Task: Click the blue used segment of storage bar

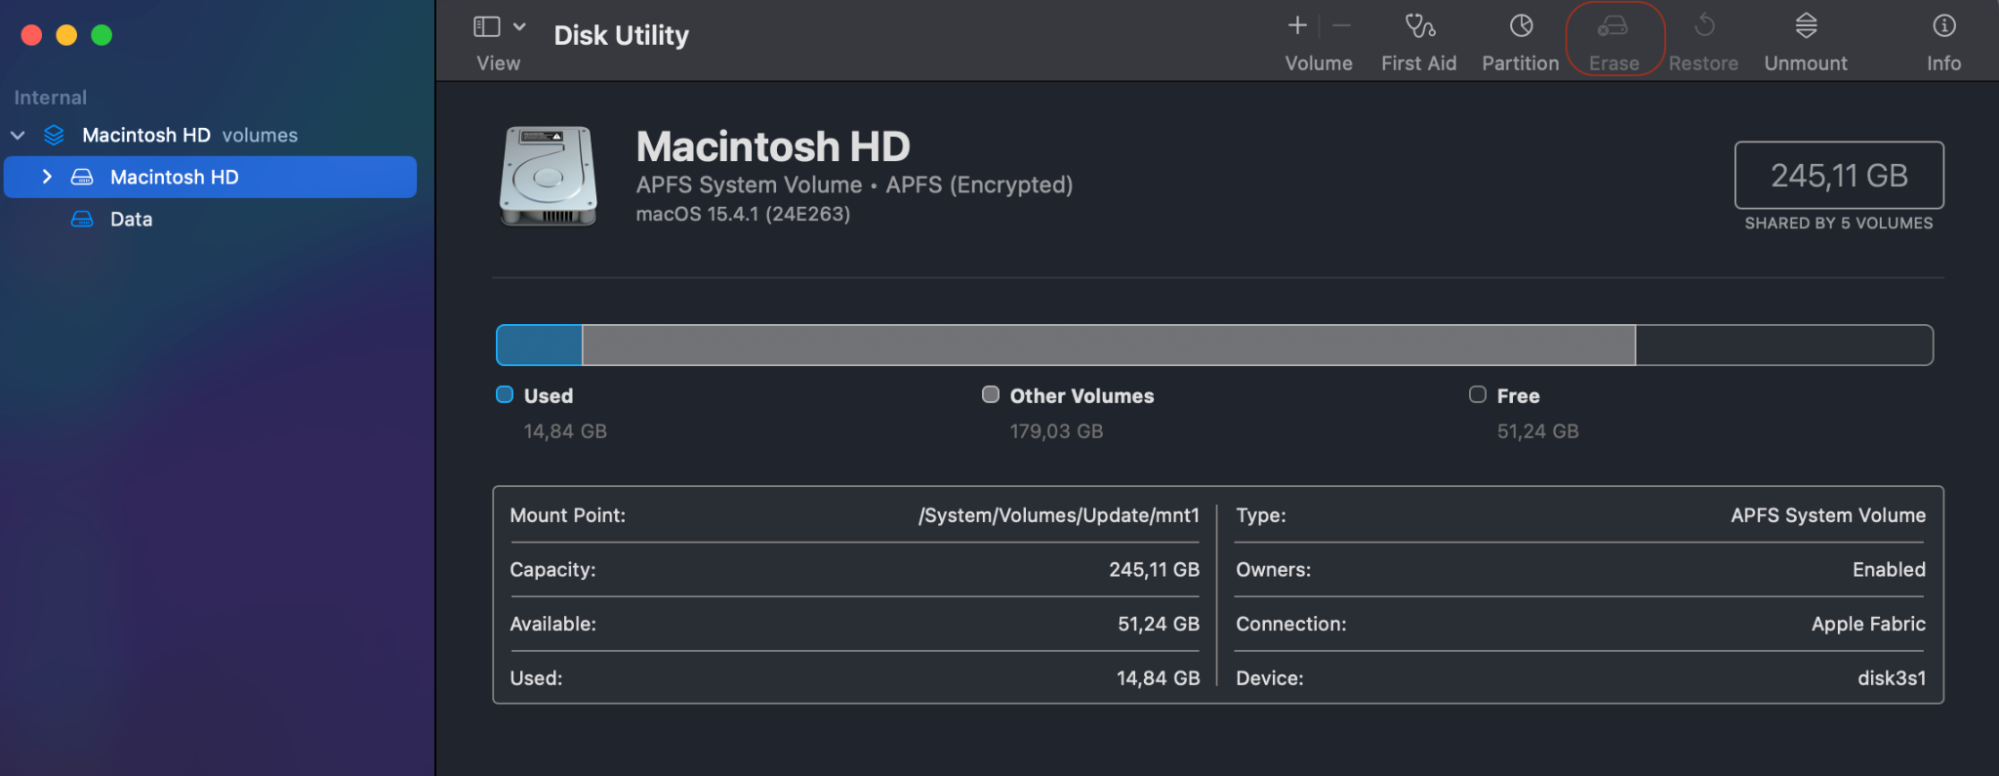Action: pyautogui.click(x=540, y=345)
